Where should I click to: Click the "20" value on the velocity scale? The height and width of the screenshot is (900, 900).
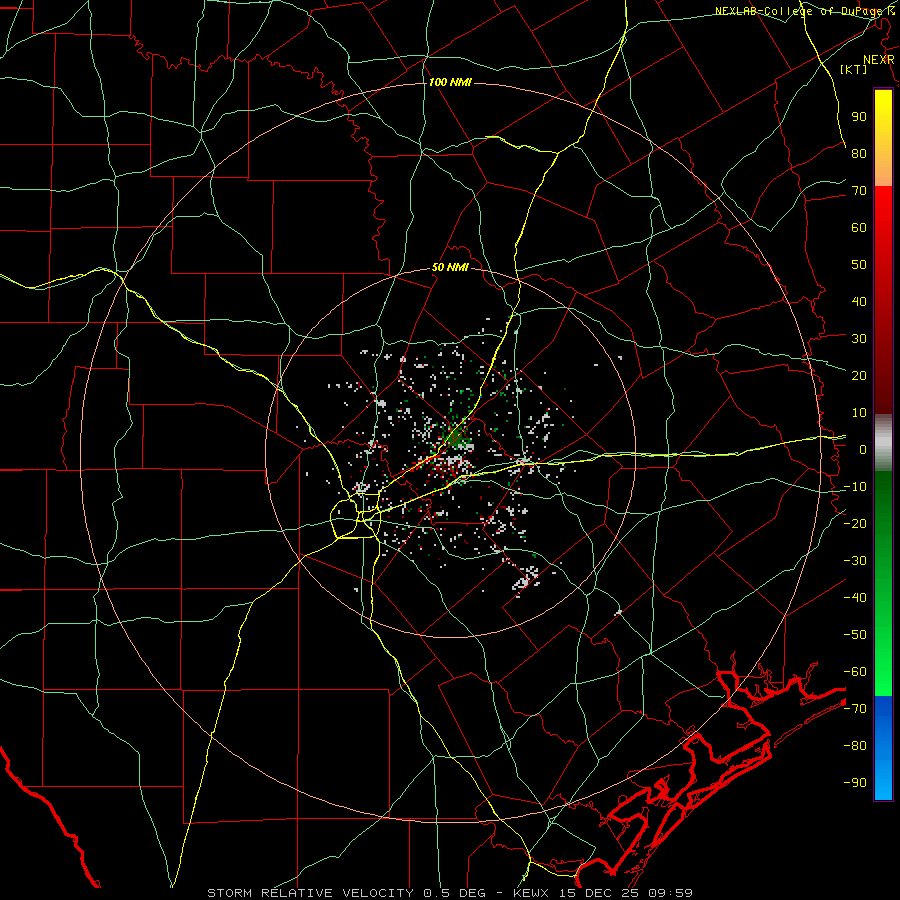coord(859,375)
